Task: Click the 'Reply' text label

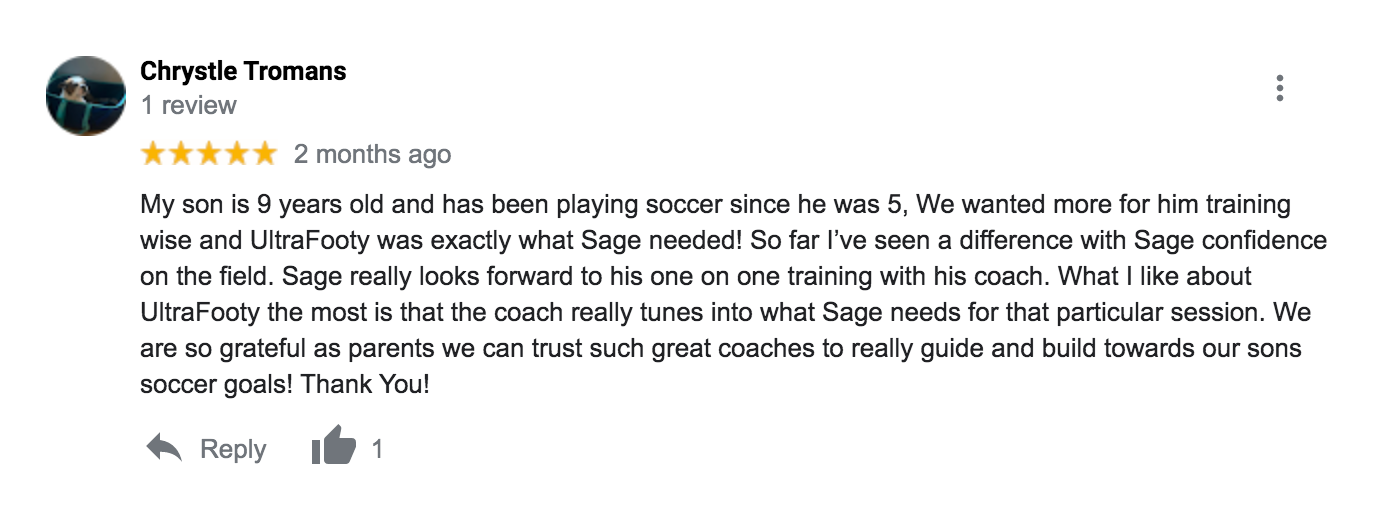Action: coord(233,450)
